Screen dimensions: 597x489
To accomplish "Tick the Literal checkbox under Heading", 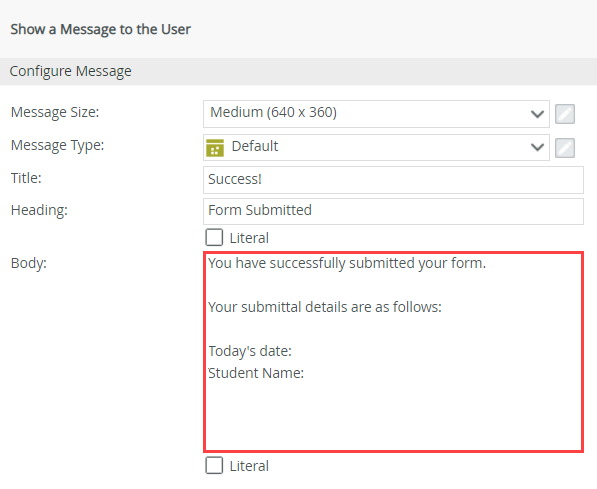I will pyautogui.click(x=214, y=237).
